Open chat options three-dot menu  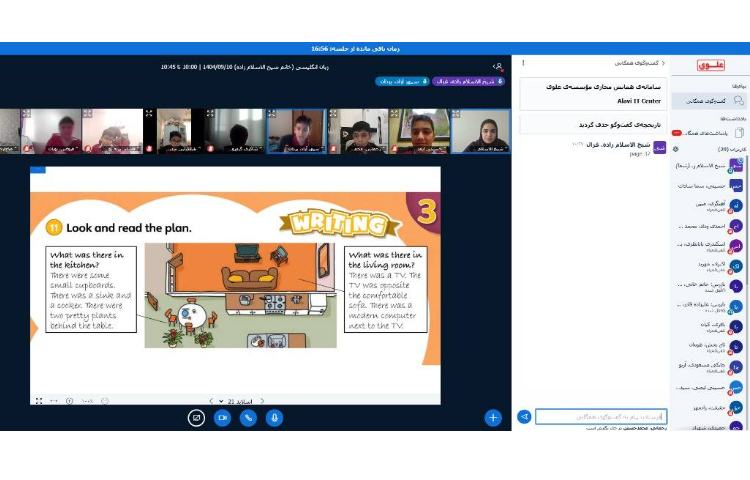click(x=522, y=63)
